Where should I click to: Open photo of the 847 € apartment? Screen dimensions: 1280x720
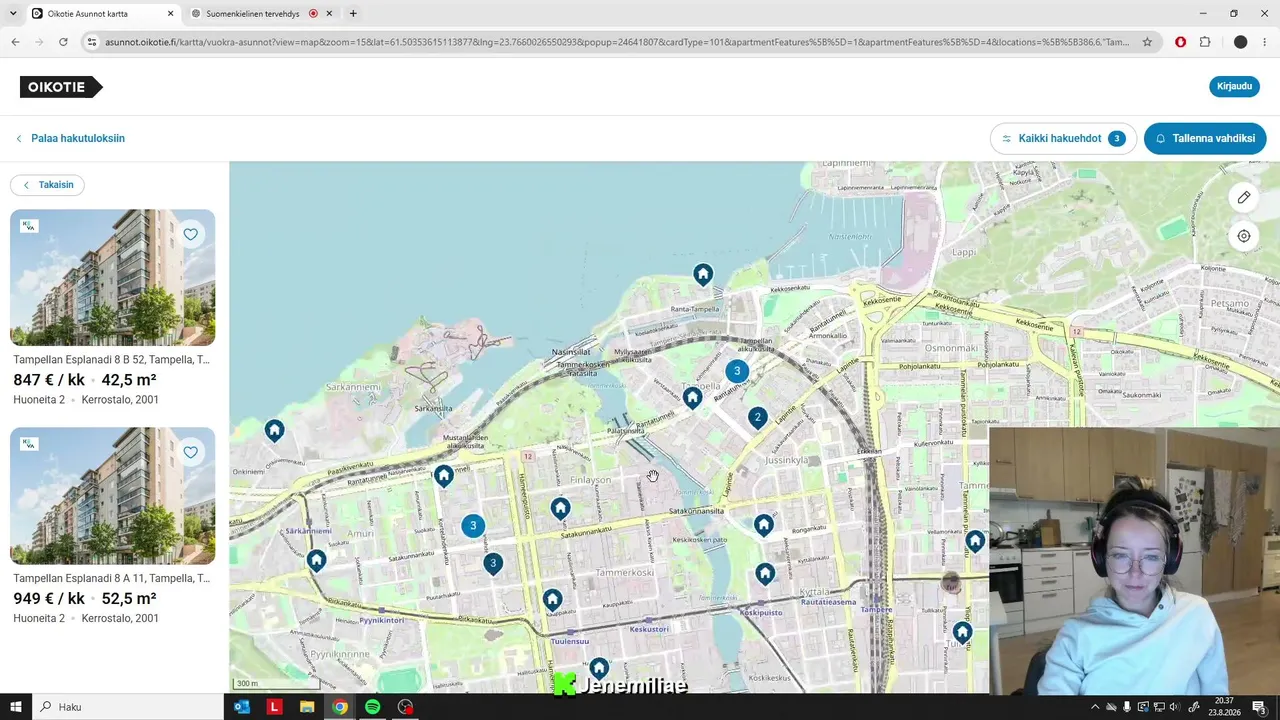[x=112, y=277]
